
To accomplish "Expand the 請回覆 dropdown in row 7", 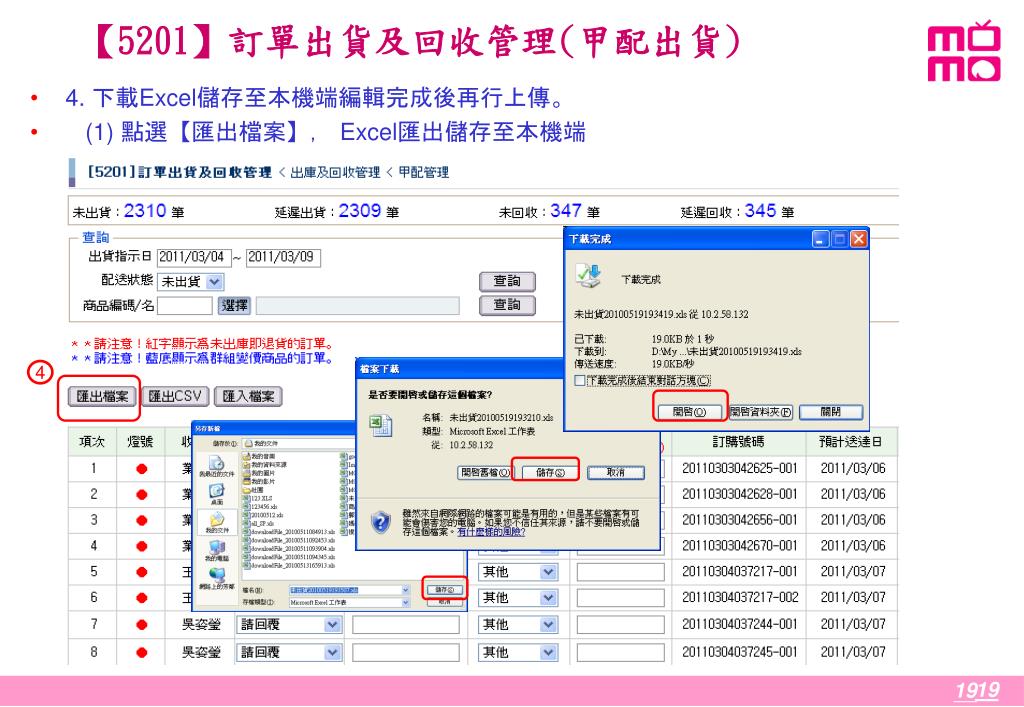I will click(332, 625).
